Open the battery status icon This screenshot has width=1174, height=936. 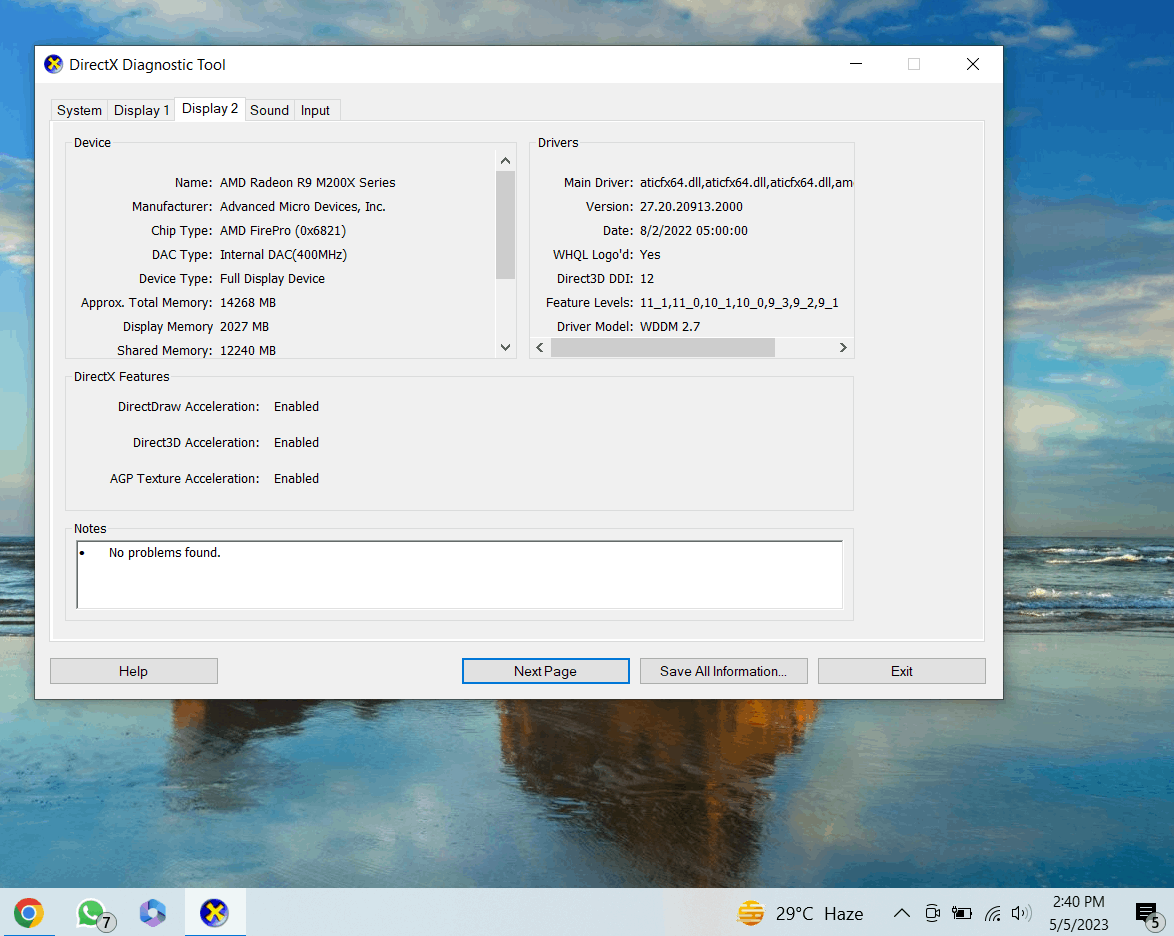point(962,913)
